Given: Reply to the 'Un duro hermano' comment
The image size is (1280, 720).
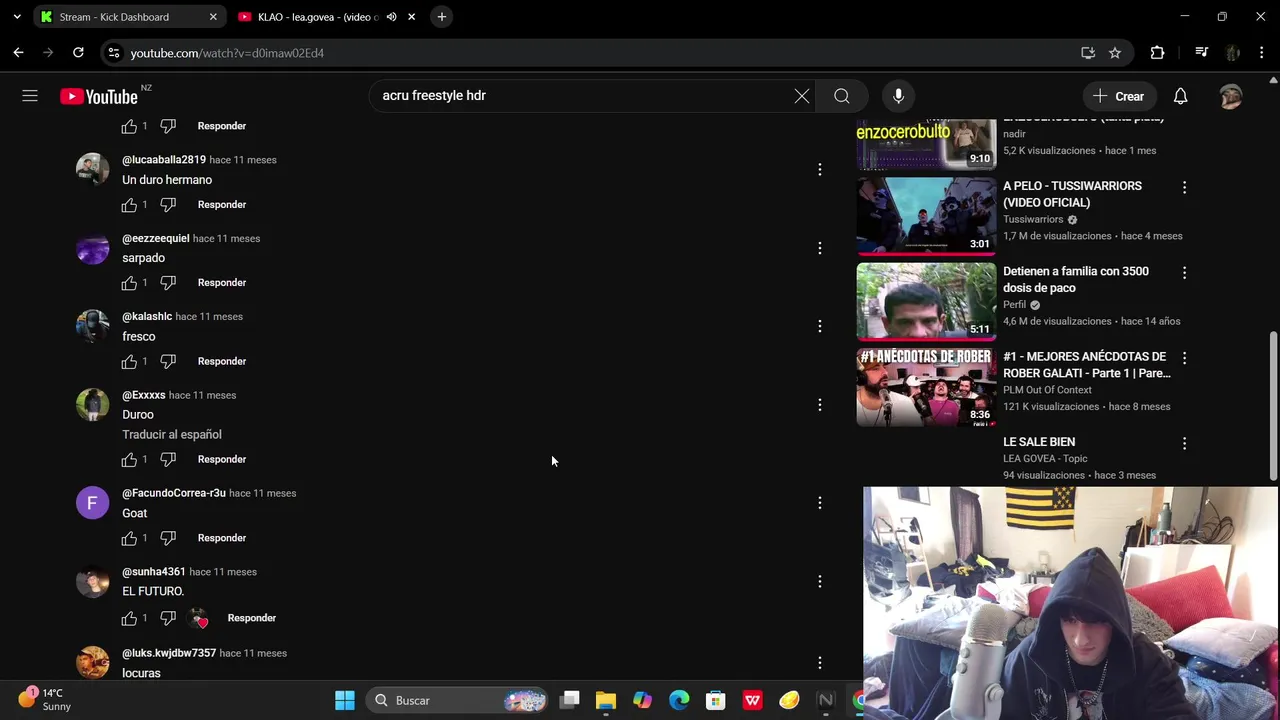Looking at the screenshot, I should pyautogui.click(x=222, y=205).
